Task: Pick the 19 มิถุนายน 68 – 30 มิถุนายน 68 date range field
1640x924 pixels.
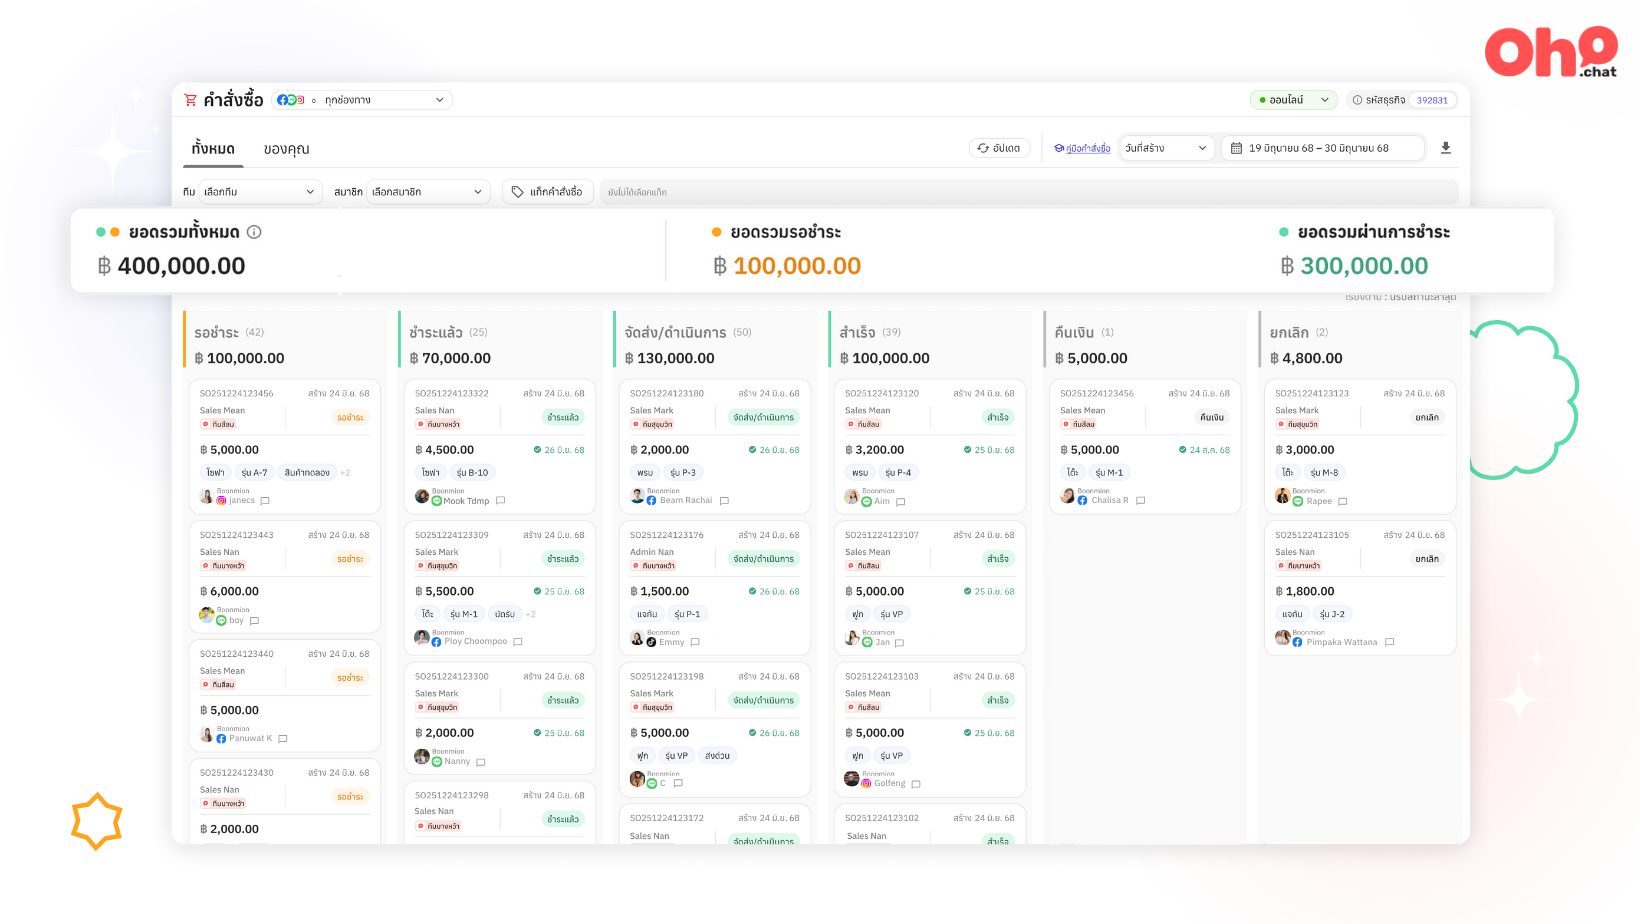Action: [x=1323, y=148]
